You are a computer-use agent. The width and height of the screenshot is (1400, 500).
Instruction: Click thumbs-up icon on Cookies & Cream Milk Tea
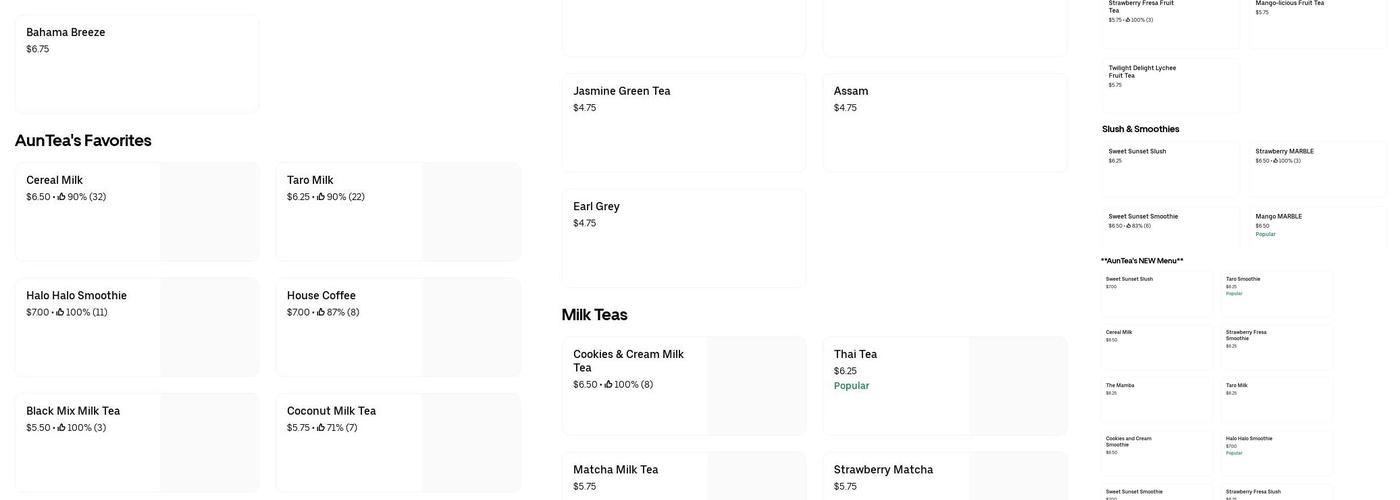click(x=609, y=385)
